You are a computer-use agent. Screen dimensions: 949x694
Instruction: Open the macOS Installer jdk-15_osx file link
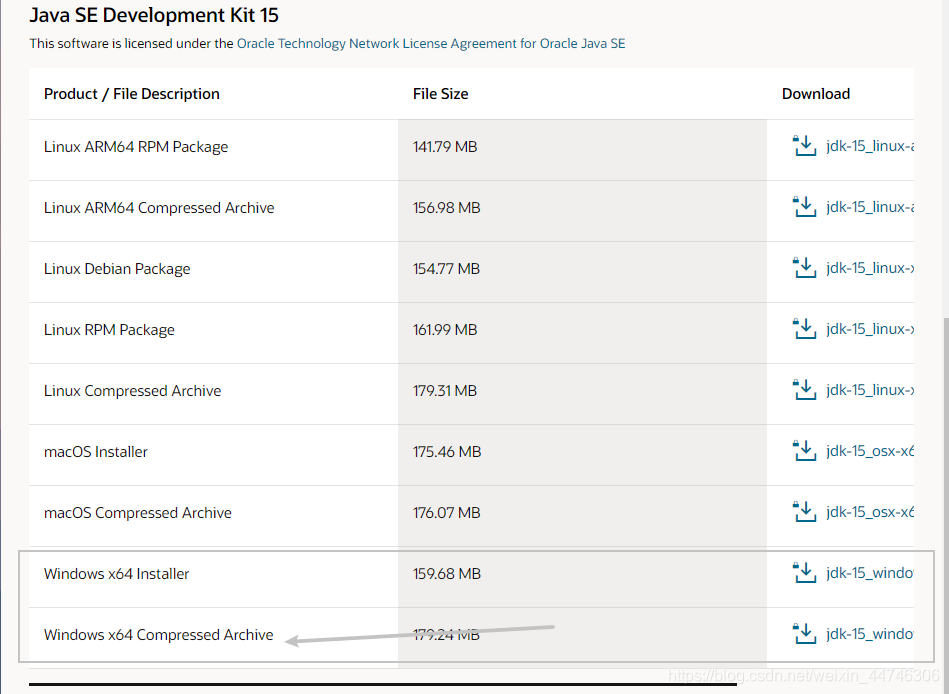869,452
